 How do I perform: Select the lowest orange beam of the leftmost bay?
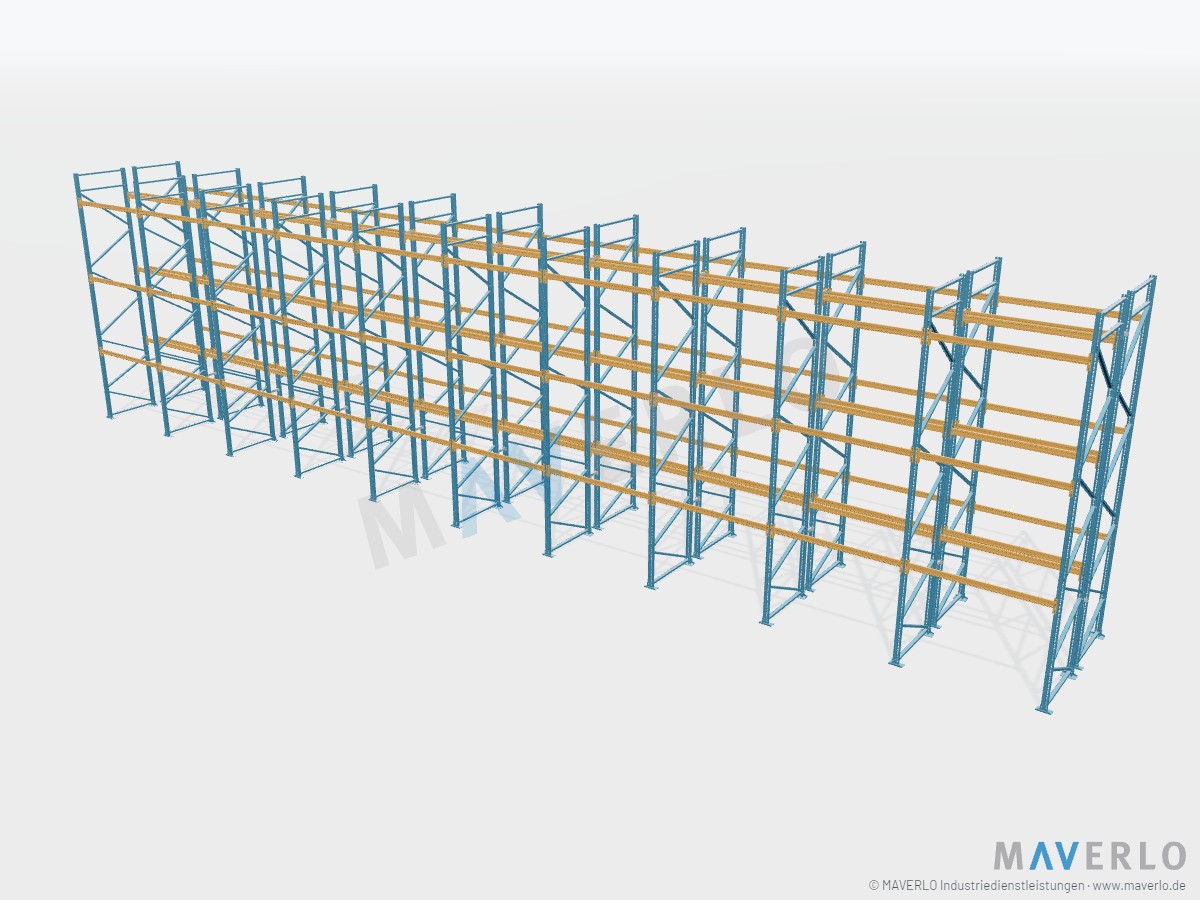(130, 358)
